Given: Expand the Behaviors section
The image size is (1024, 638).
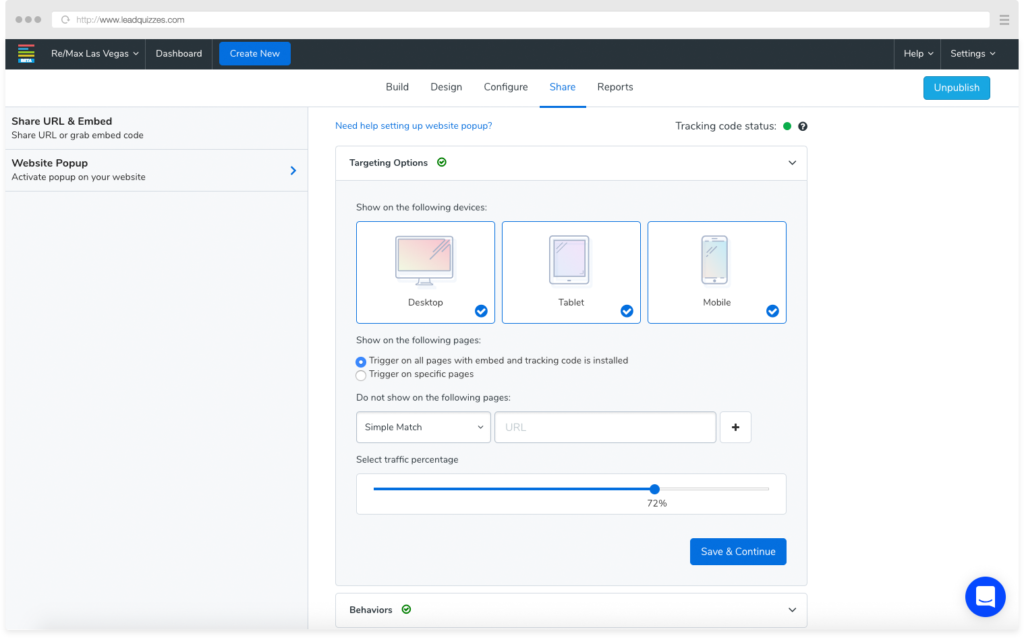Looking at the screenshot, I should click(792, 609).
